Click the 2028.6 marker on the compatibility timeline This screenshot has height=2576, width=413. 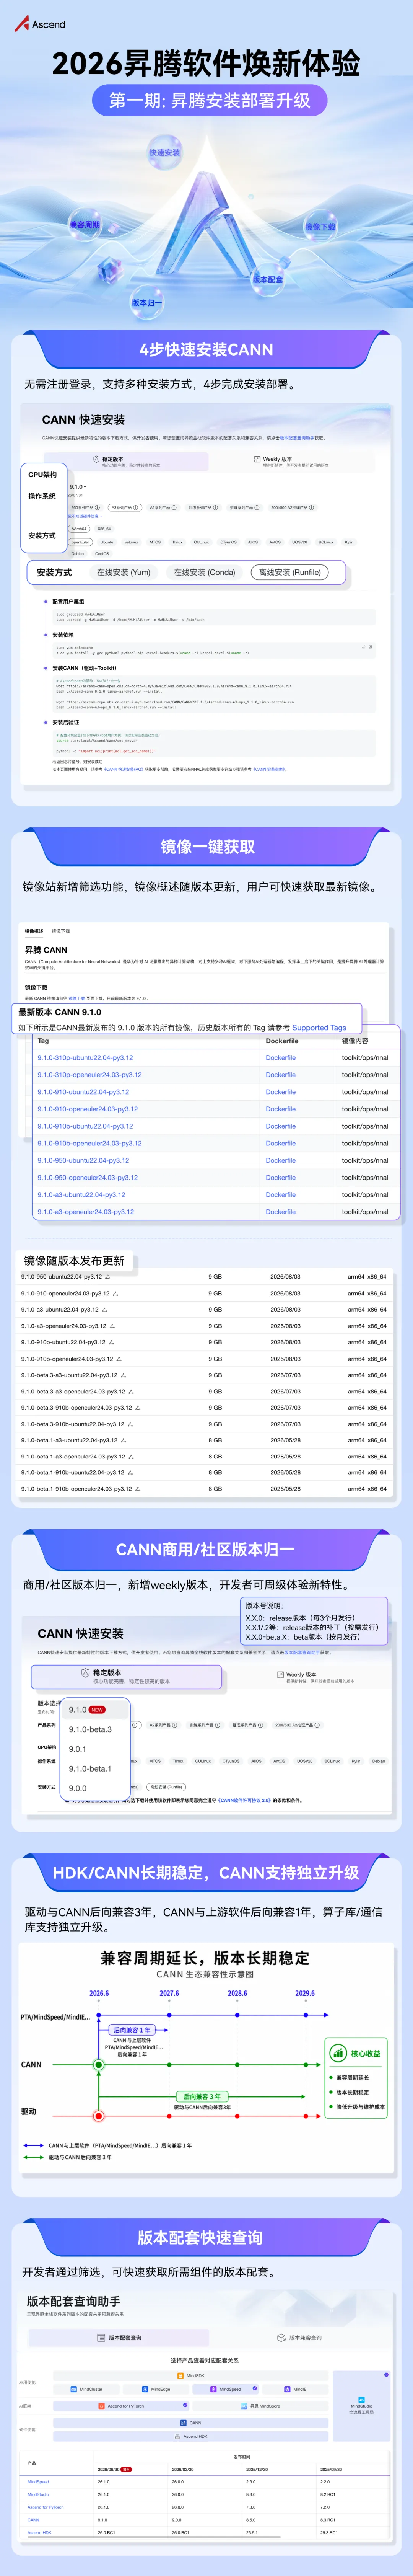(237, 1993)
